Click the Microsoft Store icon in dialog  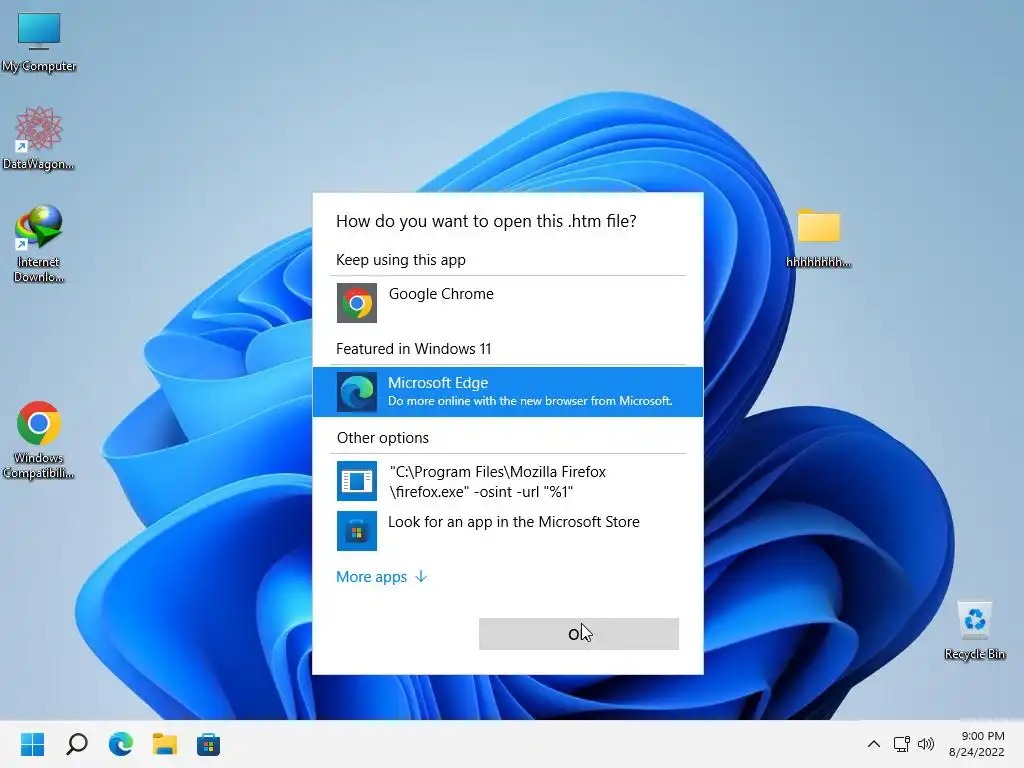click(x=357, y=531)
